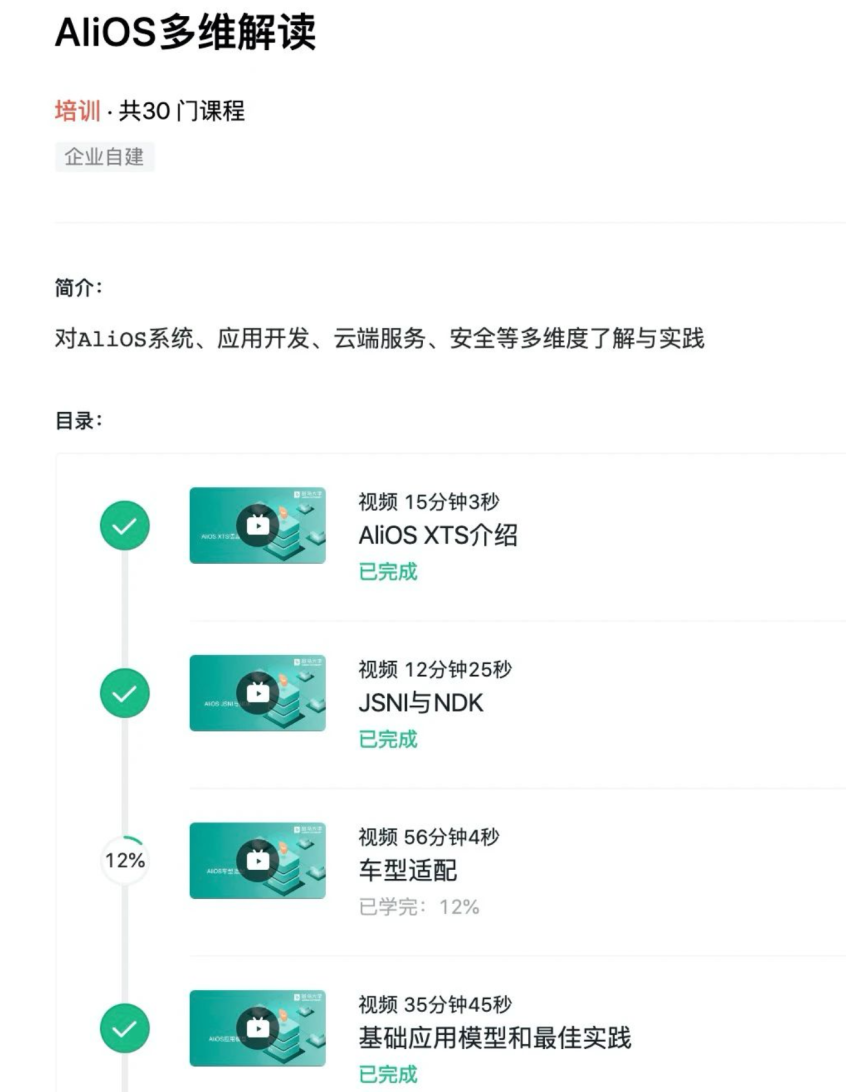Play the JSNI与NDK video thumbnail
The image size is (846, 1092).
click(257, 693)
